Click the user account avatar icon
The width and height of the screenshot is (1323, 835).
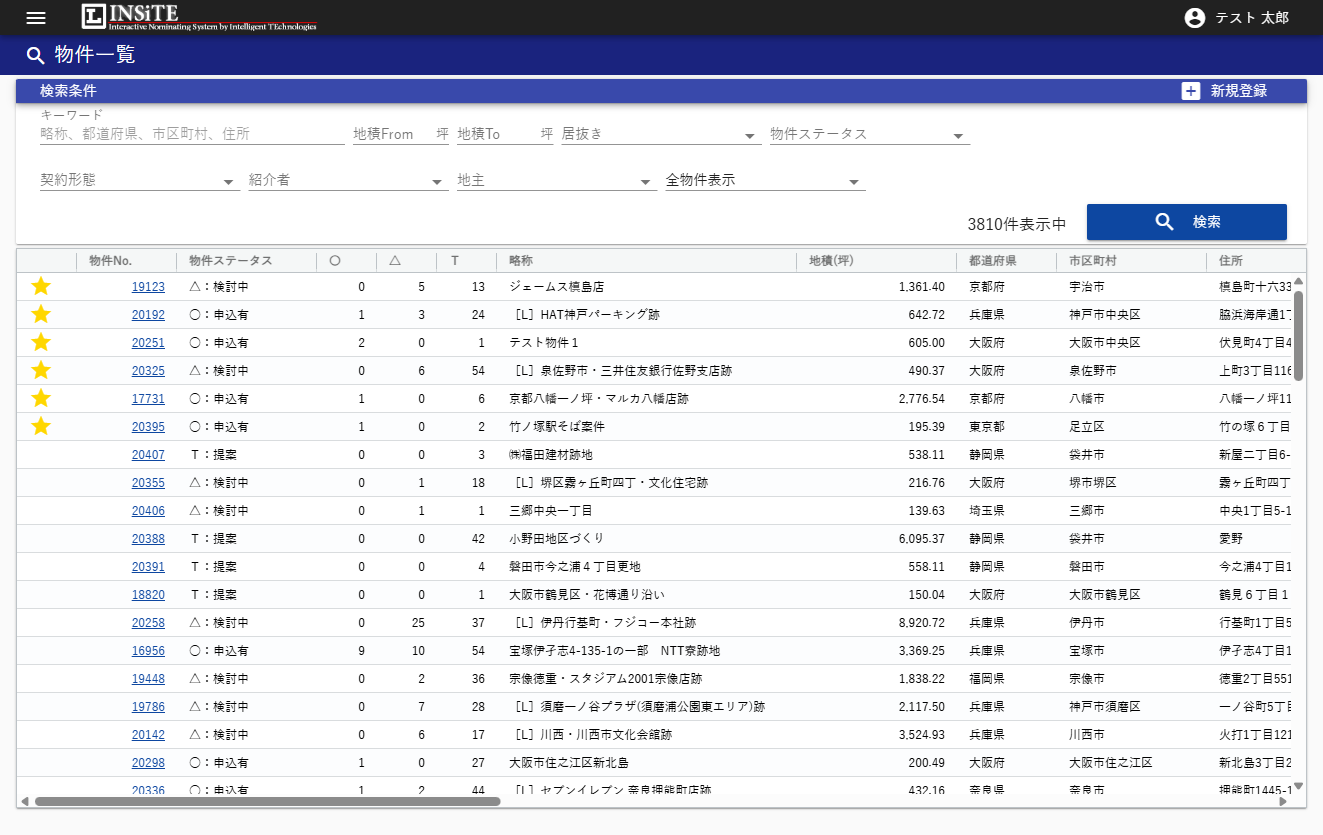click(1194, 18)
